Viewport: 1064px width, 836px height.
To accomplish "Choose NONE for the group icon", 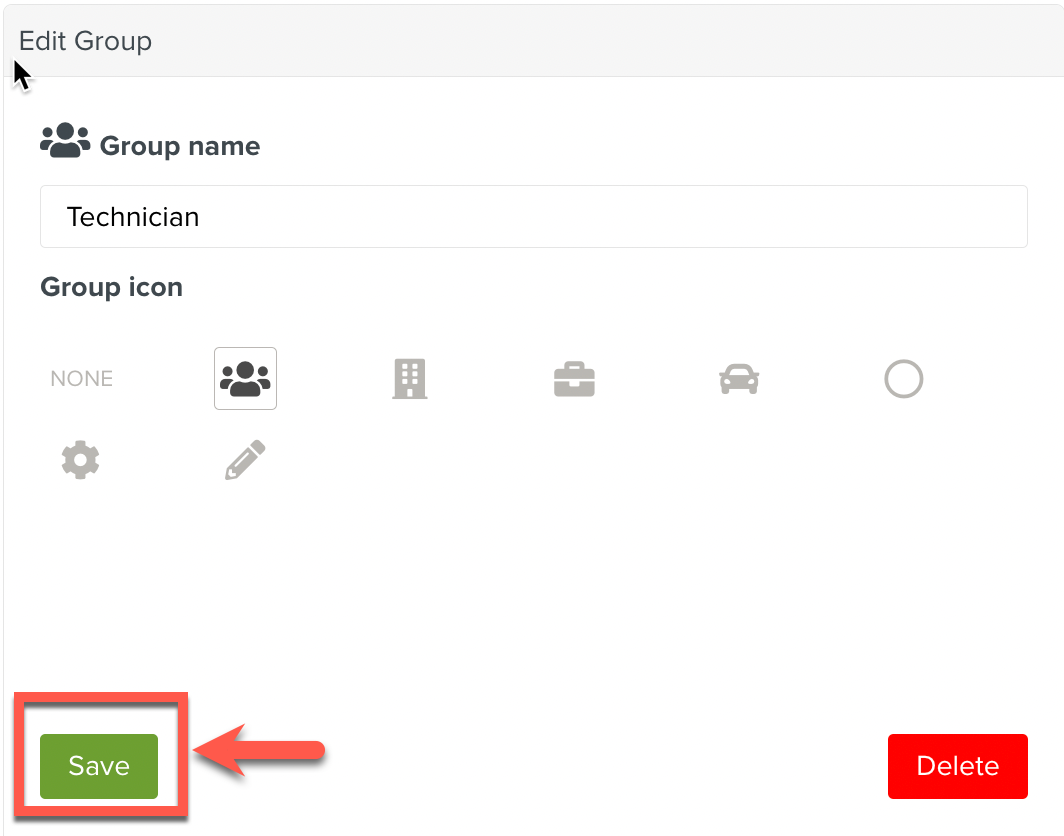I will [x=81, y=378].
